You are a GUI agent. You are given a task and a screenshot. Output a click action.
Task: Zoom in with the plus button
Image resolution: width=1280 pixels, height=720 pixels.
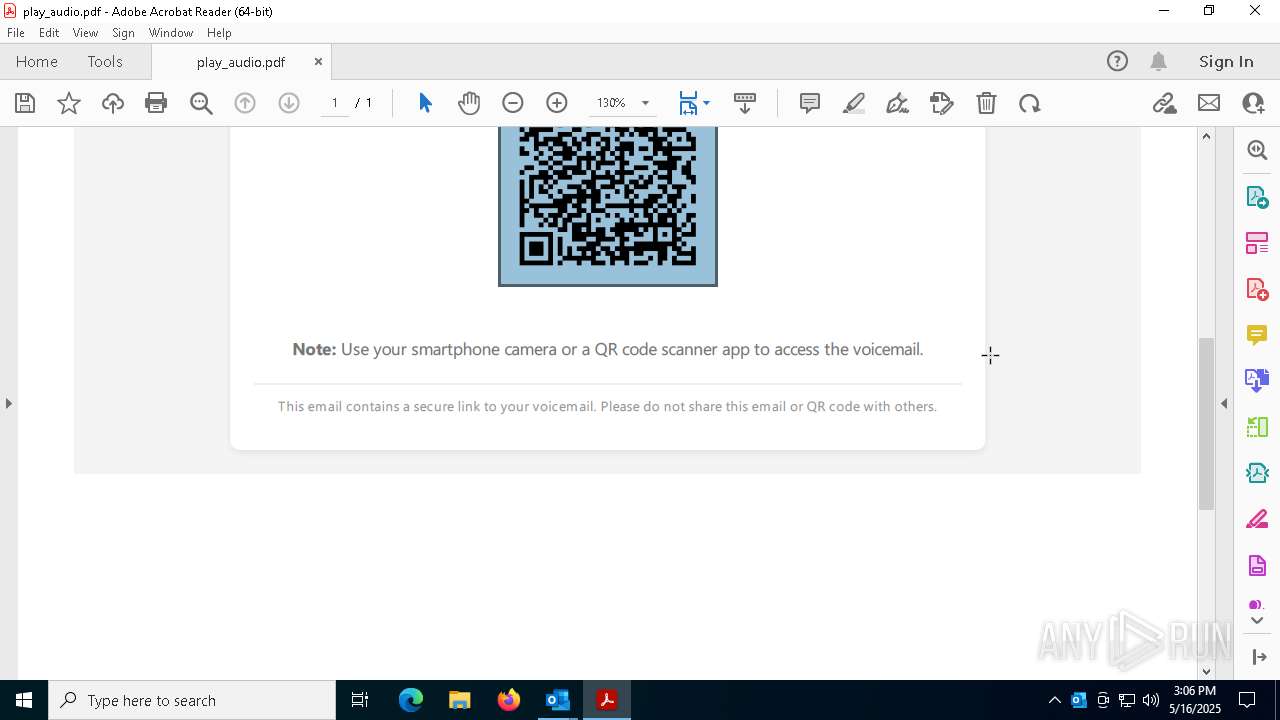click(x=557, y=103)
